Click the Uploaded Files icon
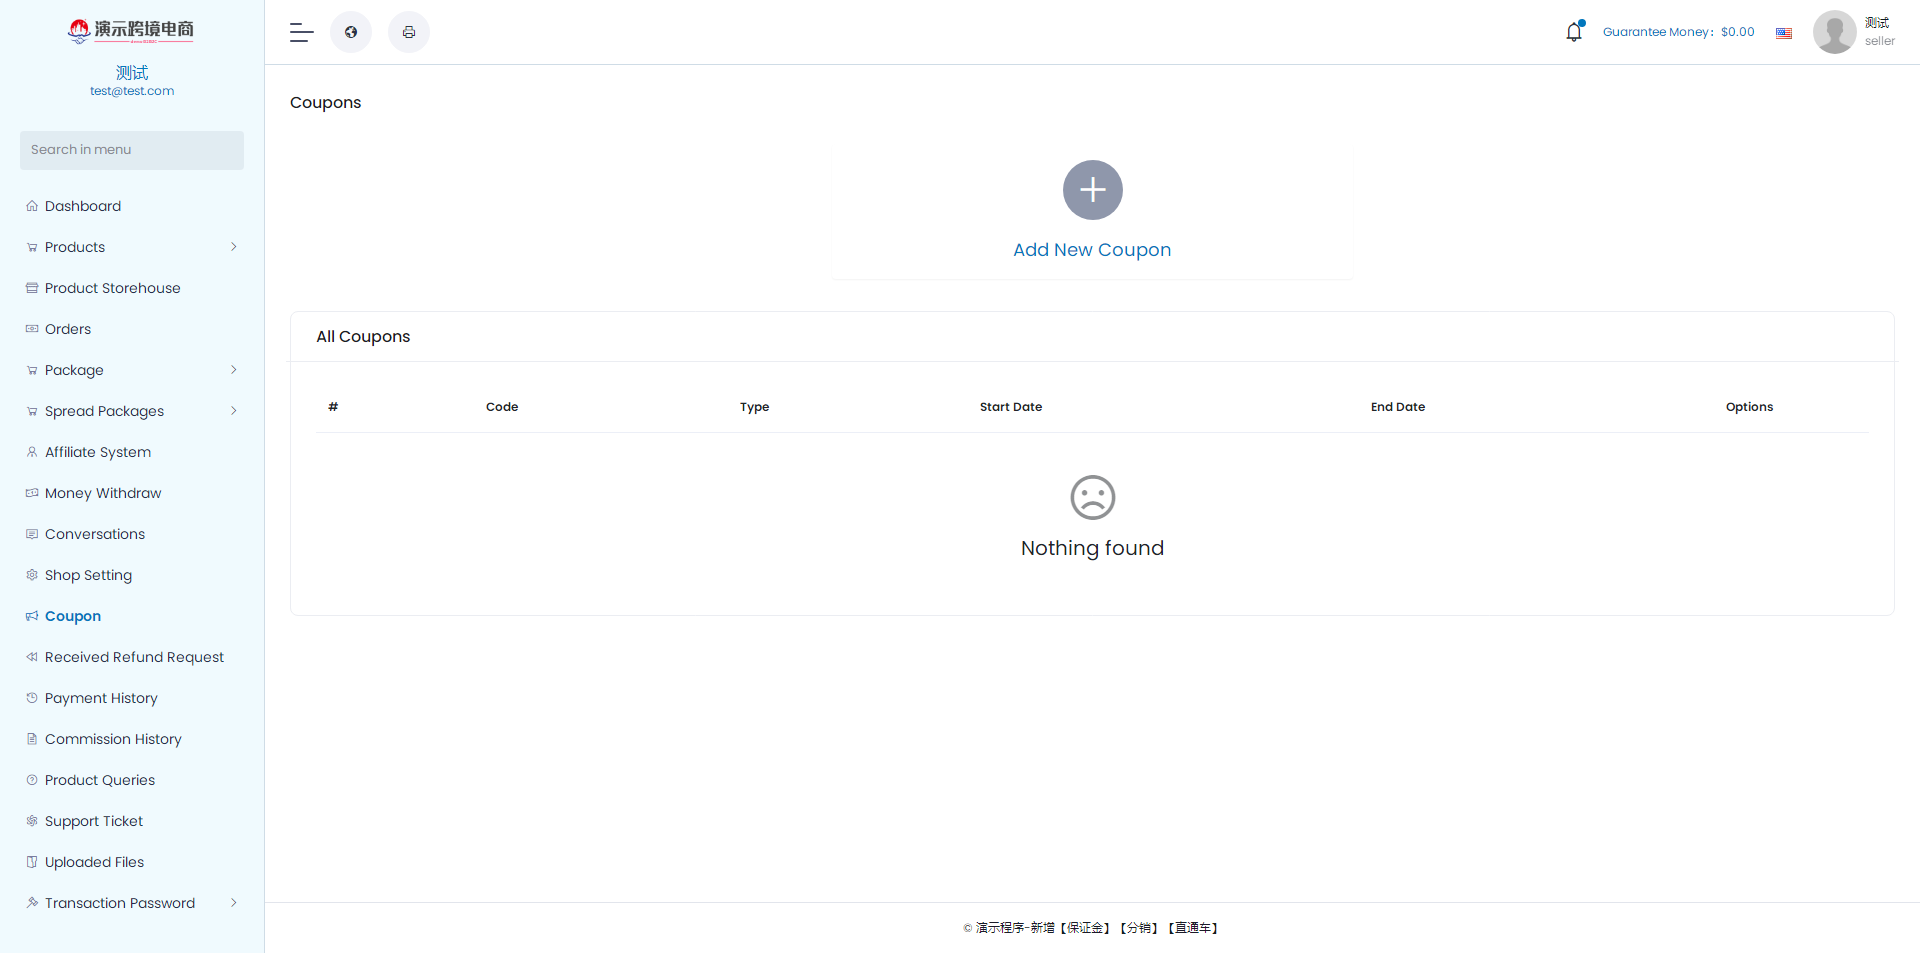 pos(32,862)
